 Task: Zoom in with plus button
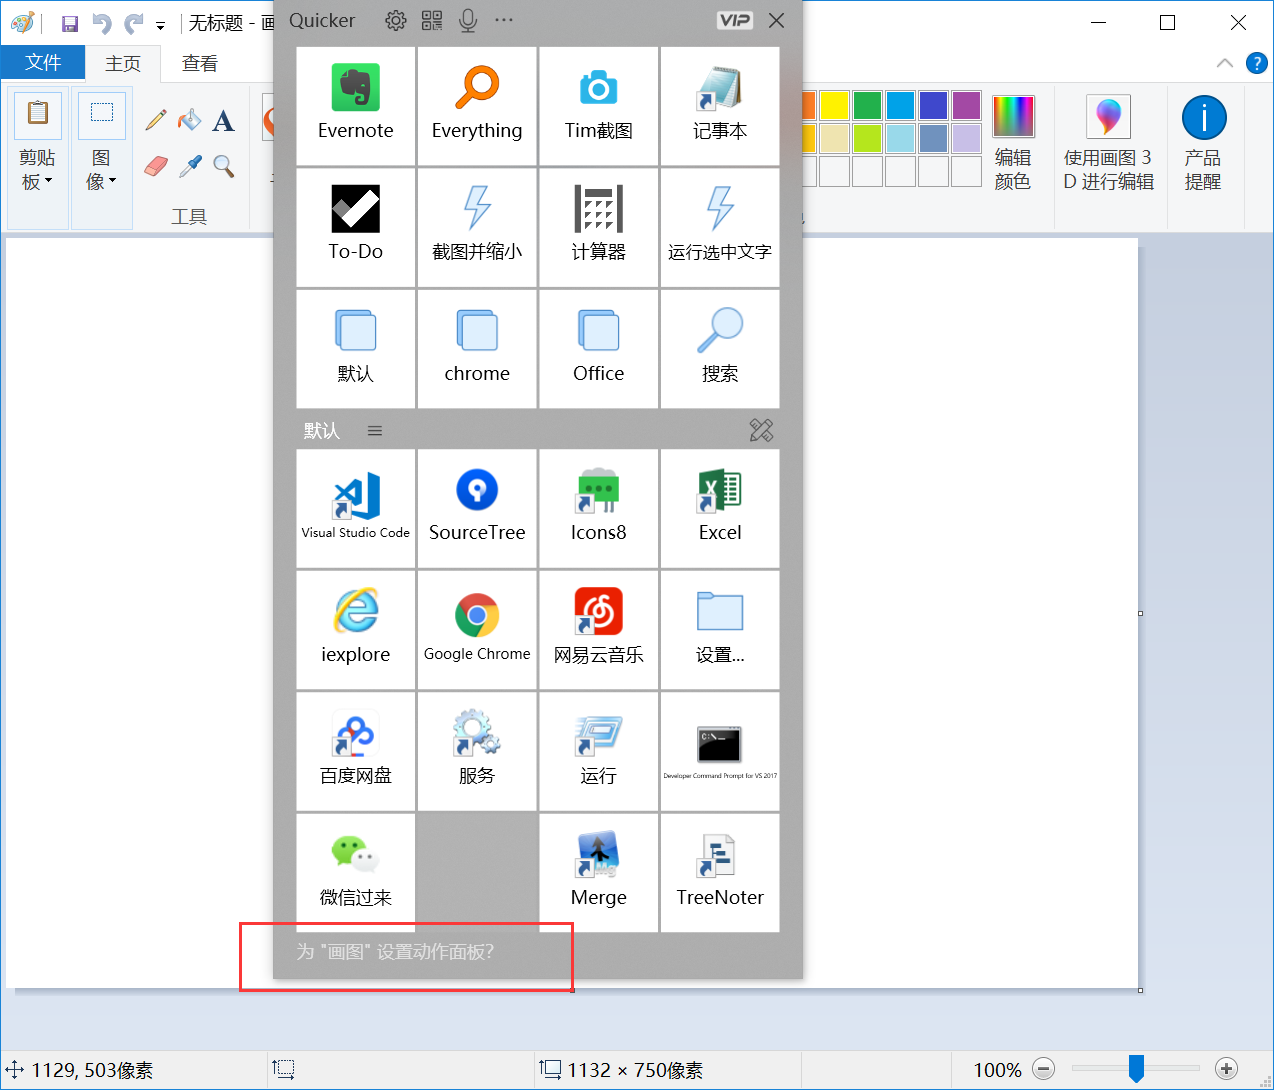1227,1069
